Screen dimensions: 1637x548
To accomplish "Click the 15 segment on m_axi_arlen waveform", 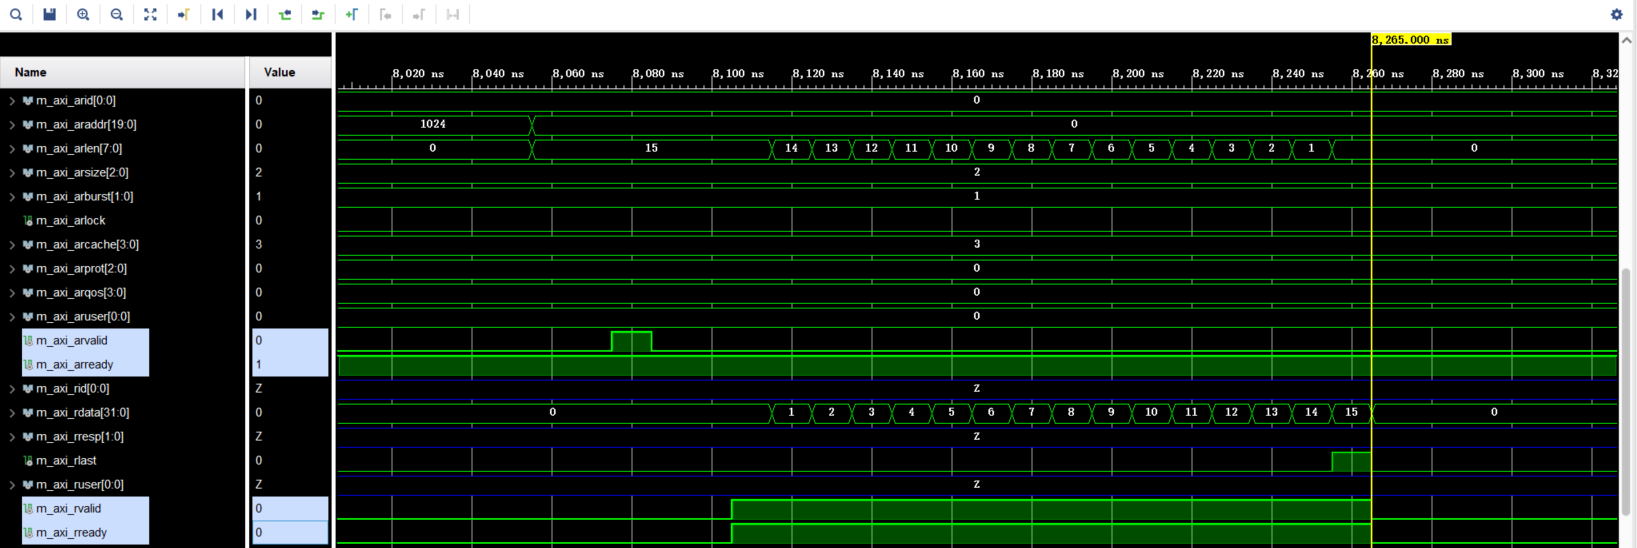I will point(651,148).
